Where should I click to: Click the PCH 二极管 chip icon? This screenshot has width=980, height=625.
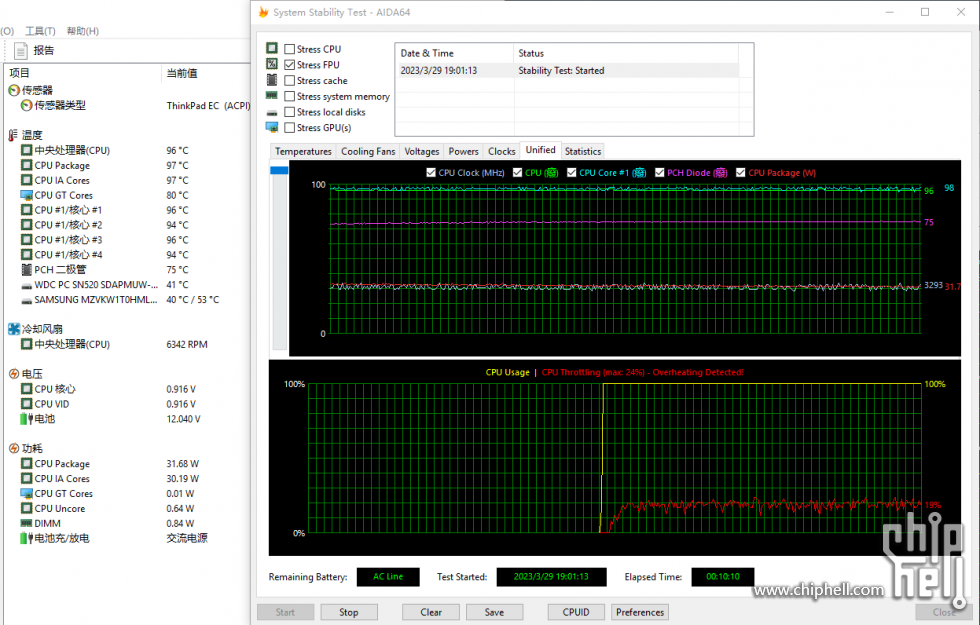pos(26,269)
